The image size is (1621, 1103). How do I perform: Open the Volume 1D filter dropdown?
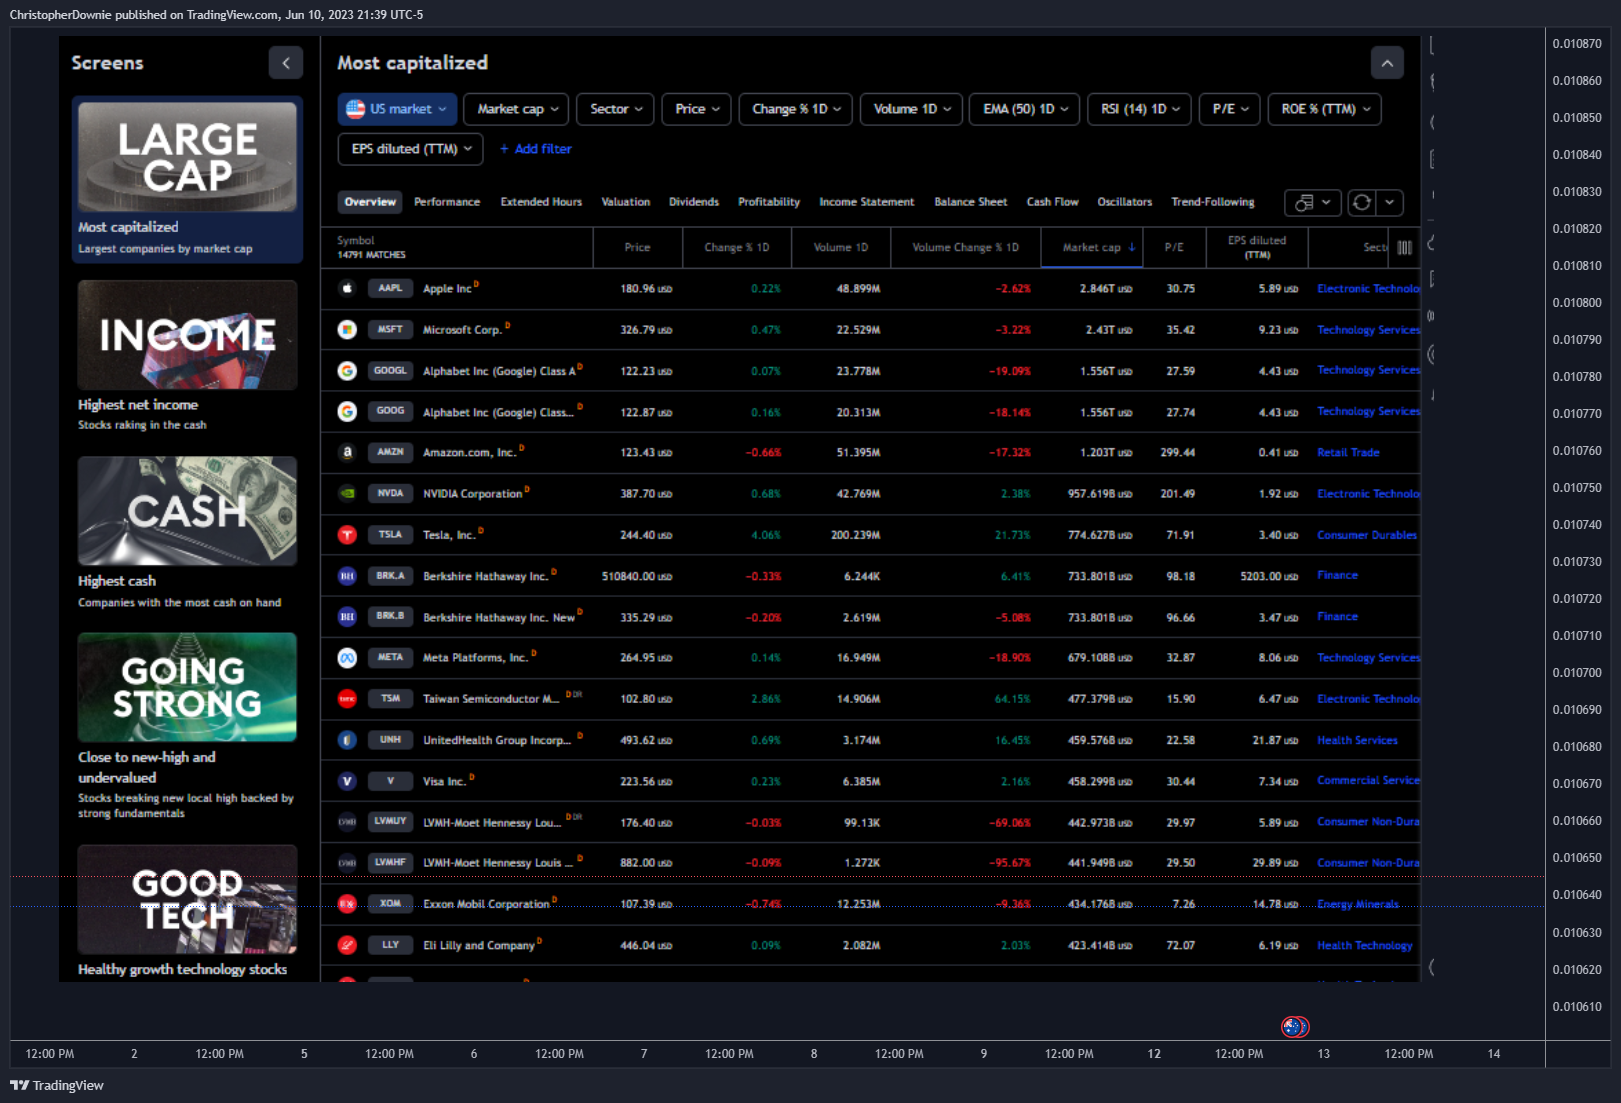[911, 109]
